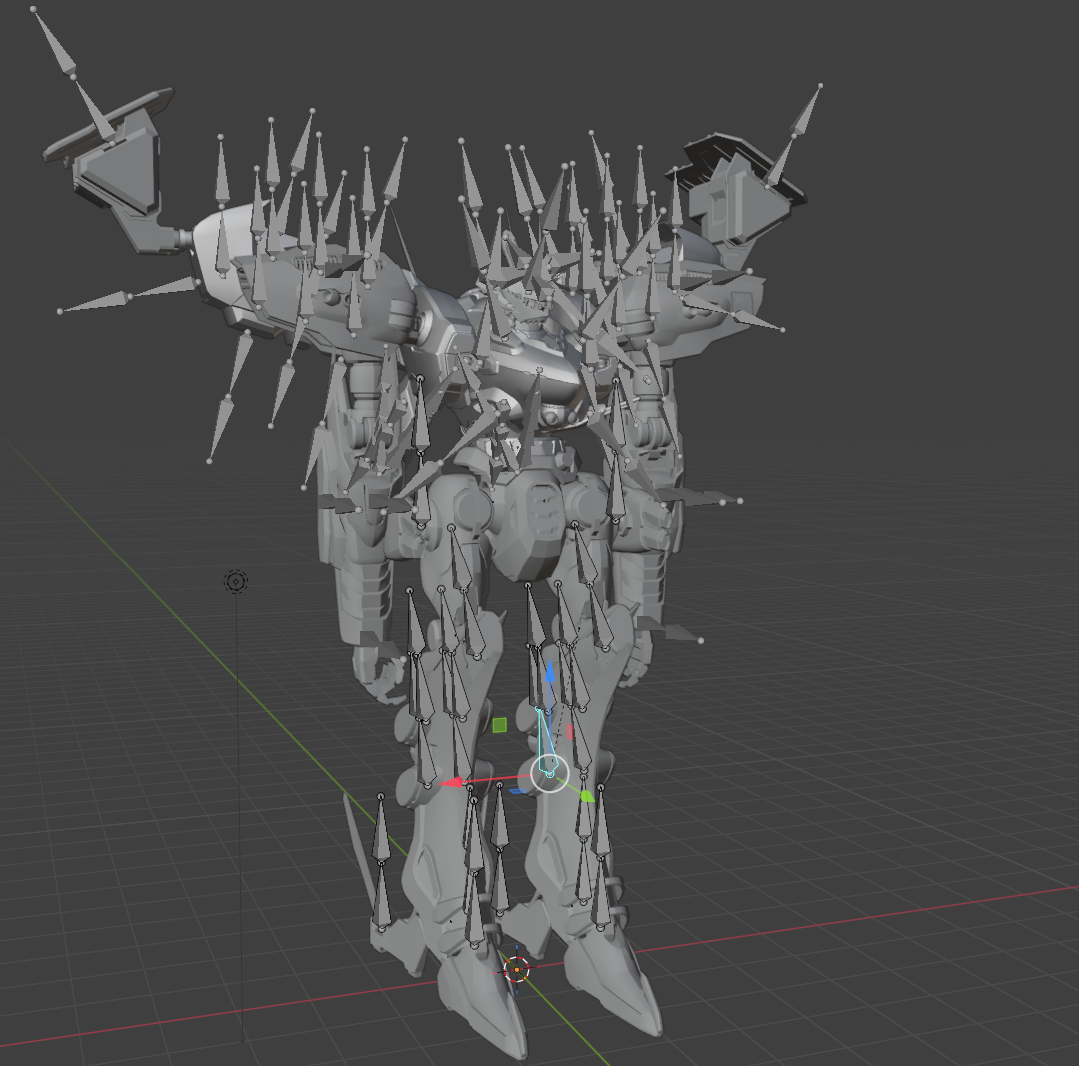The image size is (1079, 1066).
Task: Click the red square plane handle of gizmo
Action: pyautogui.click(x=570, y=732)
